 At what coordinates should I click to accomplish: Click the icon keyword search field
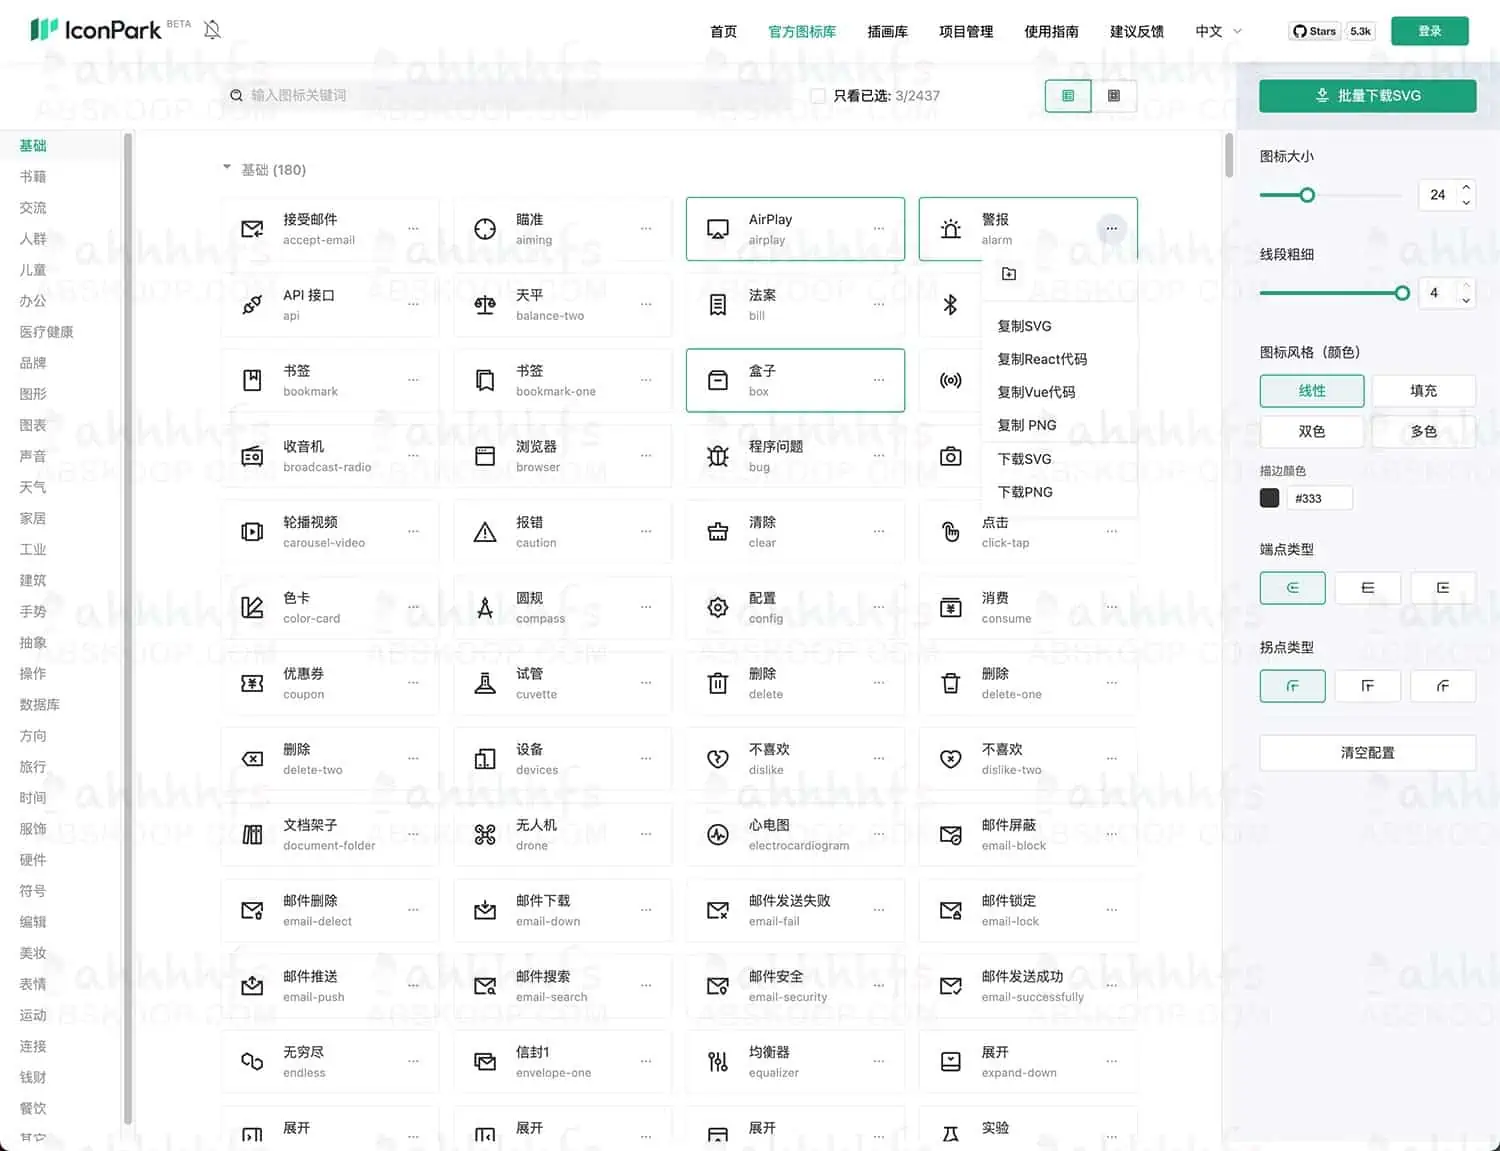coord(400,95)
